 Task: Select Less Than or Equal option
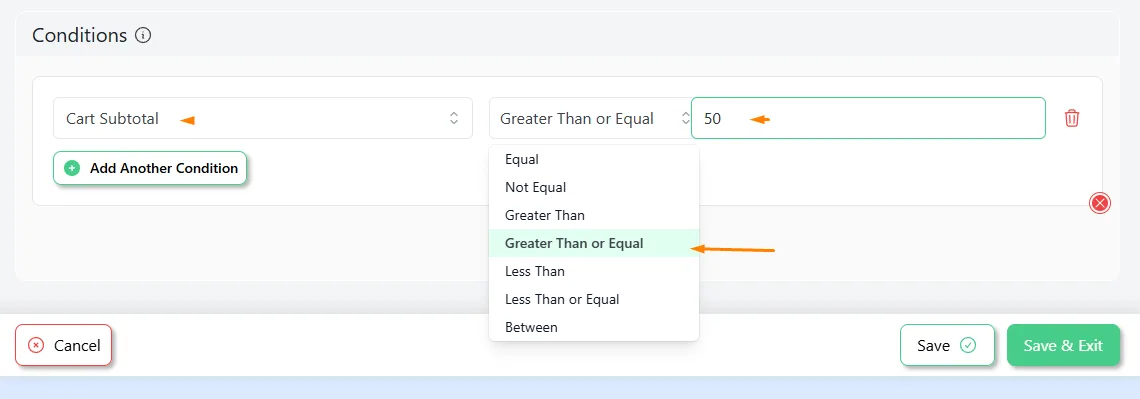tap(594, 299)
